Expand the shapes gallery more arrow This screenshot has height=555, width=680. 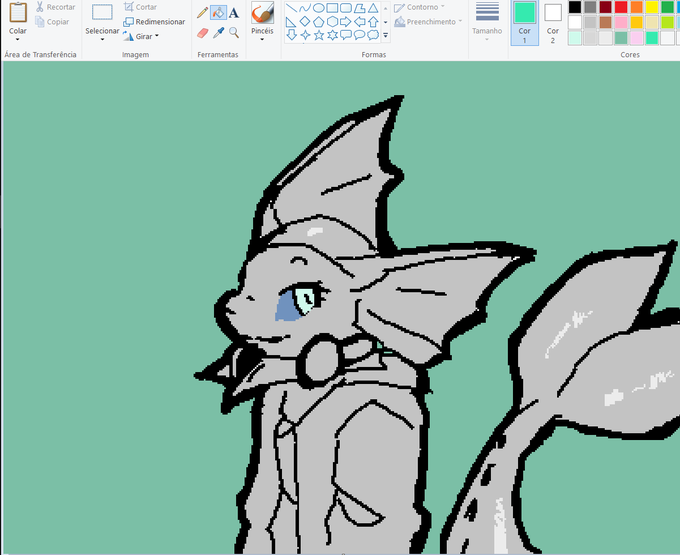[x=386, y=36]
